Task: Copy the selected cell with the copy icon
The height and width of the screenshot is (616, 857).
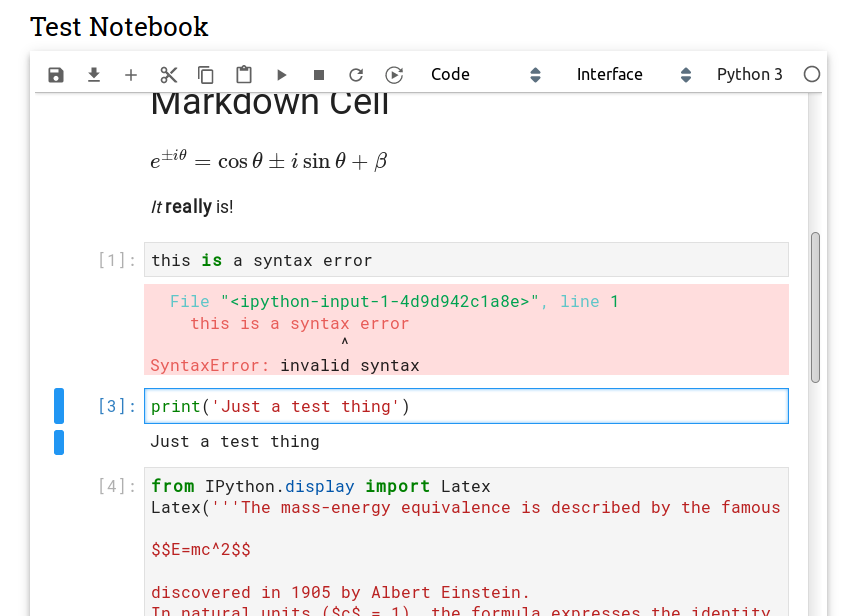Action: pyautogui.click(x=206, y=75)
